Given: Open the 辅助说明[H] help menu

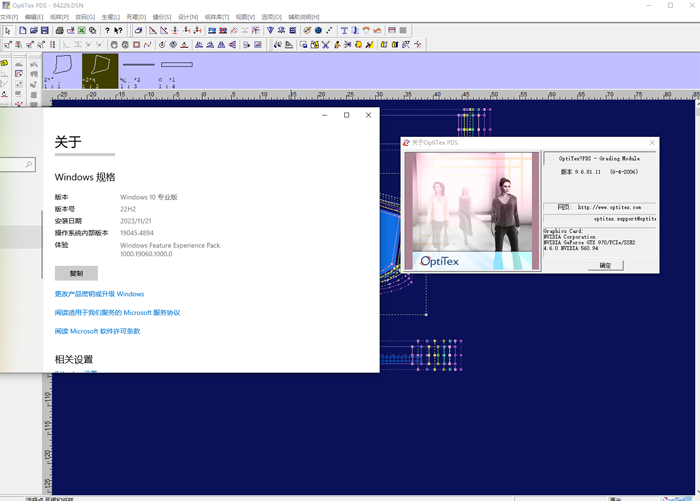Looking at the screenshot, I should [304, 17].
